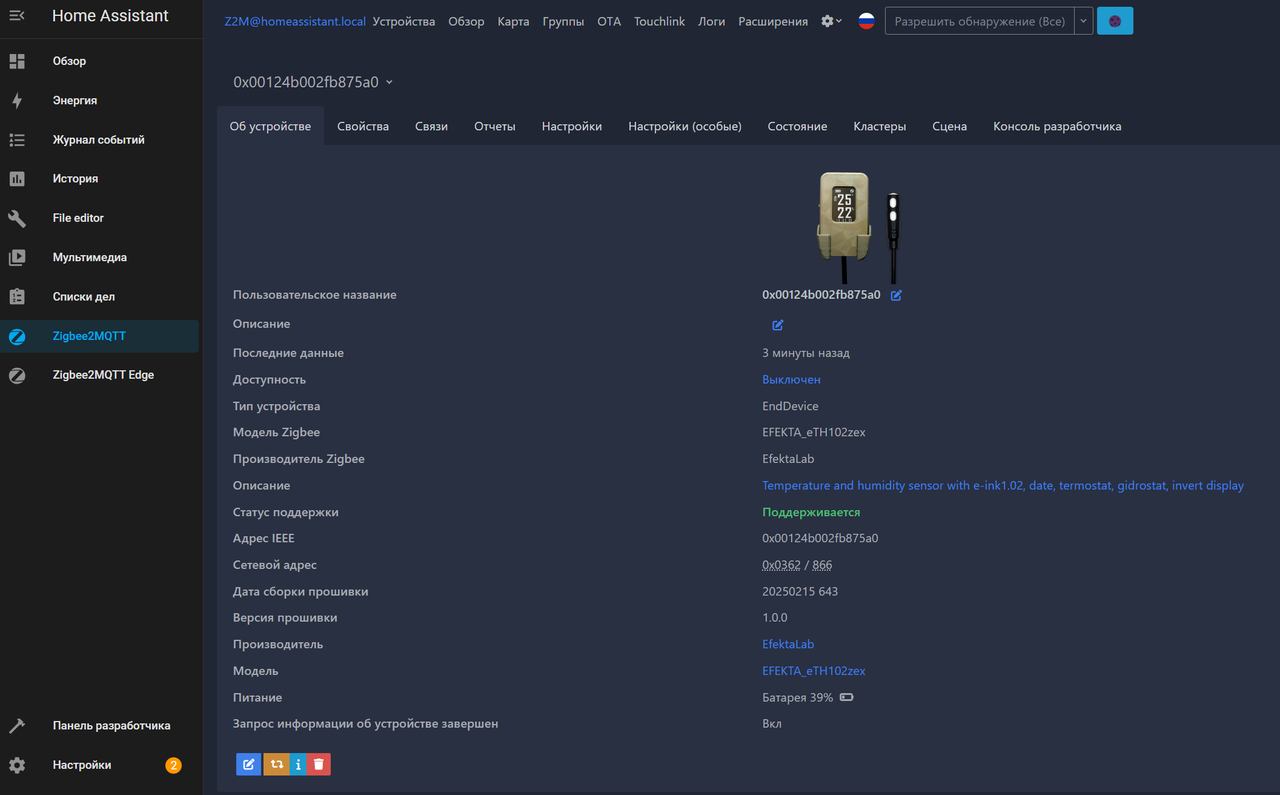The width and height of the screenshot is (1280, 795).
Task: Open the Группы navbar item
Action: tap(563, 21)
